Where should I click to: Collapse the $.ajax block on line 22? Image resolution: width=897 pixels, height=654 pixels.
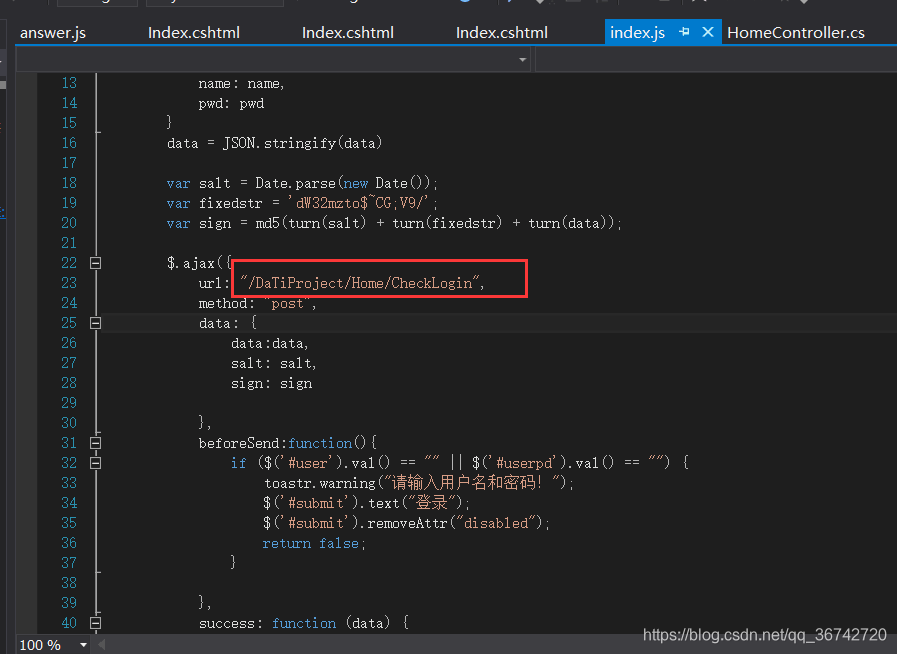96,263
